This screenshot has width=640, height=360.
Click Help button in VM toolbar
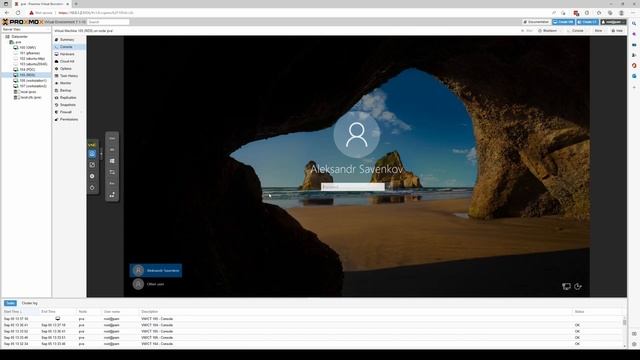coord(618,31)
